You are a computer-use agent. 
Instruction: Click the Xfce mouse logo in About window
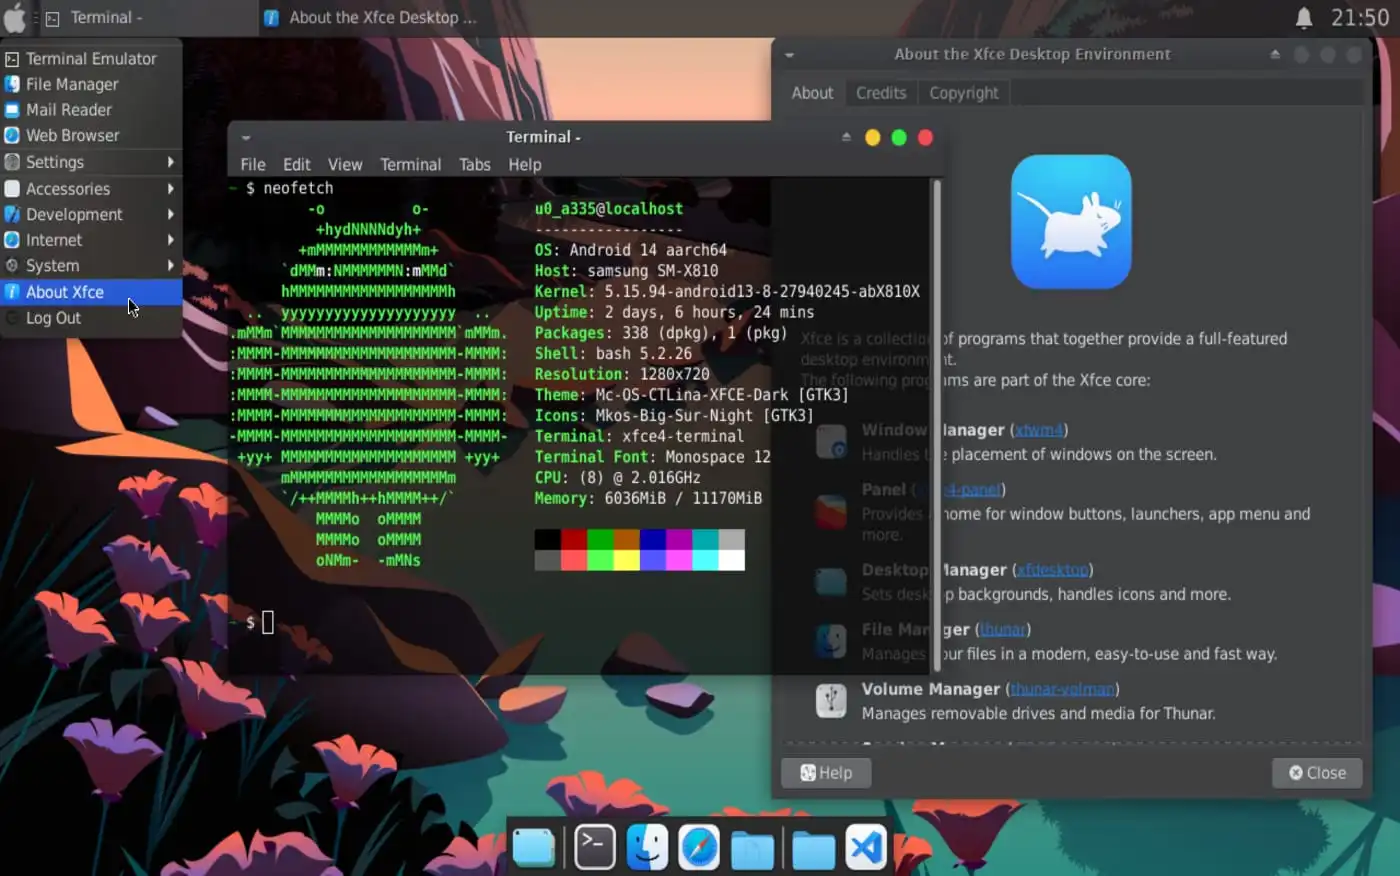point(1071,221)
